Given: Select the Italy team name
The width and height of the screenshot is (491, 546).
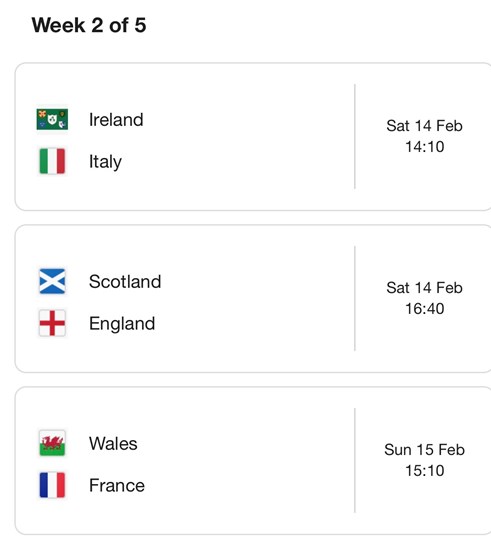Looking at the screenshot, I should 105,162.
